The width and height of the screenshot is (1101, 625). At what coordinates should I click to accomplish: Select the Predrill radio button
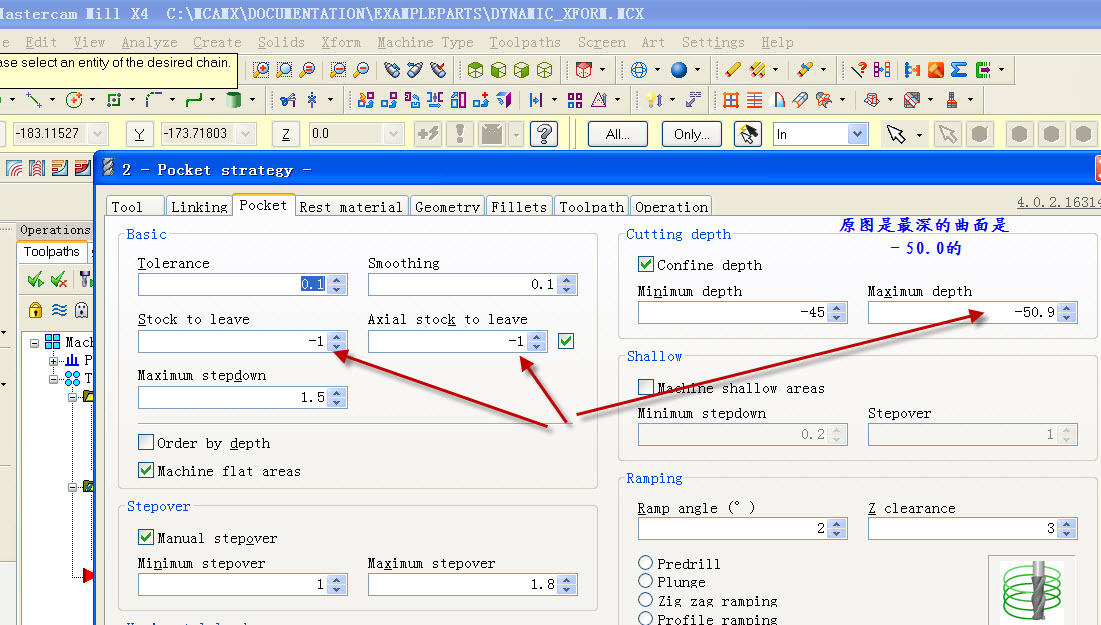[x=645, y=562]
